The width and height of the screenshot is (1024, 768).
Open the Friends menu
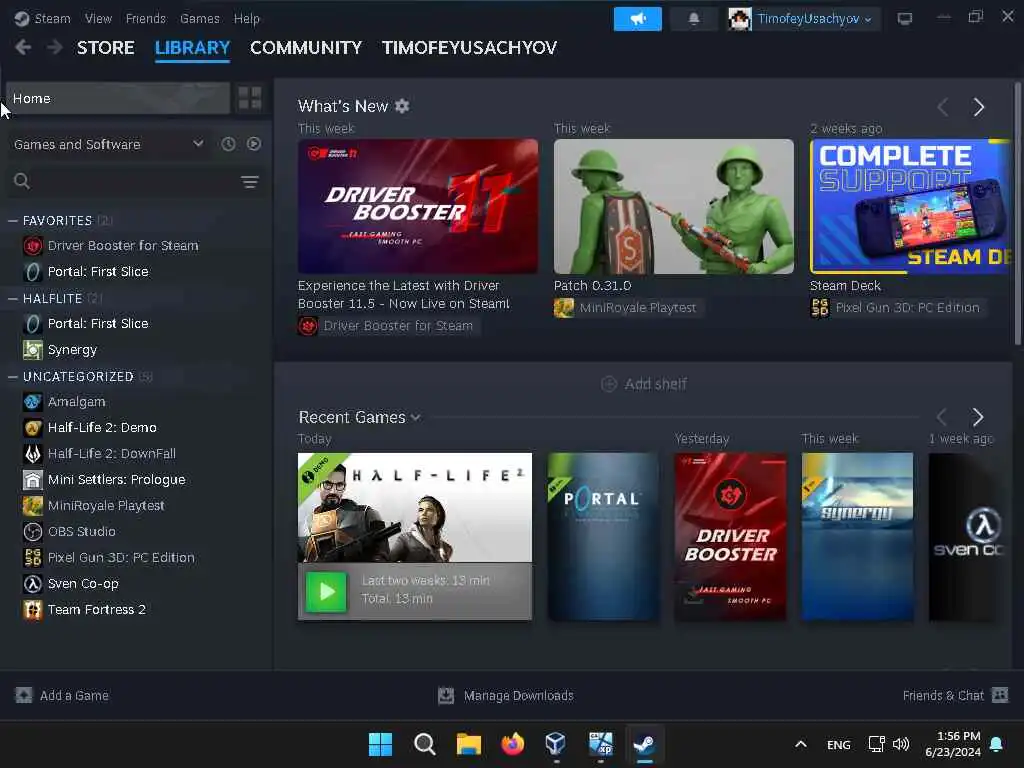(x=146, y=18)
